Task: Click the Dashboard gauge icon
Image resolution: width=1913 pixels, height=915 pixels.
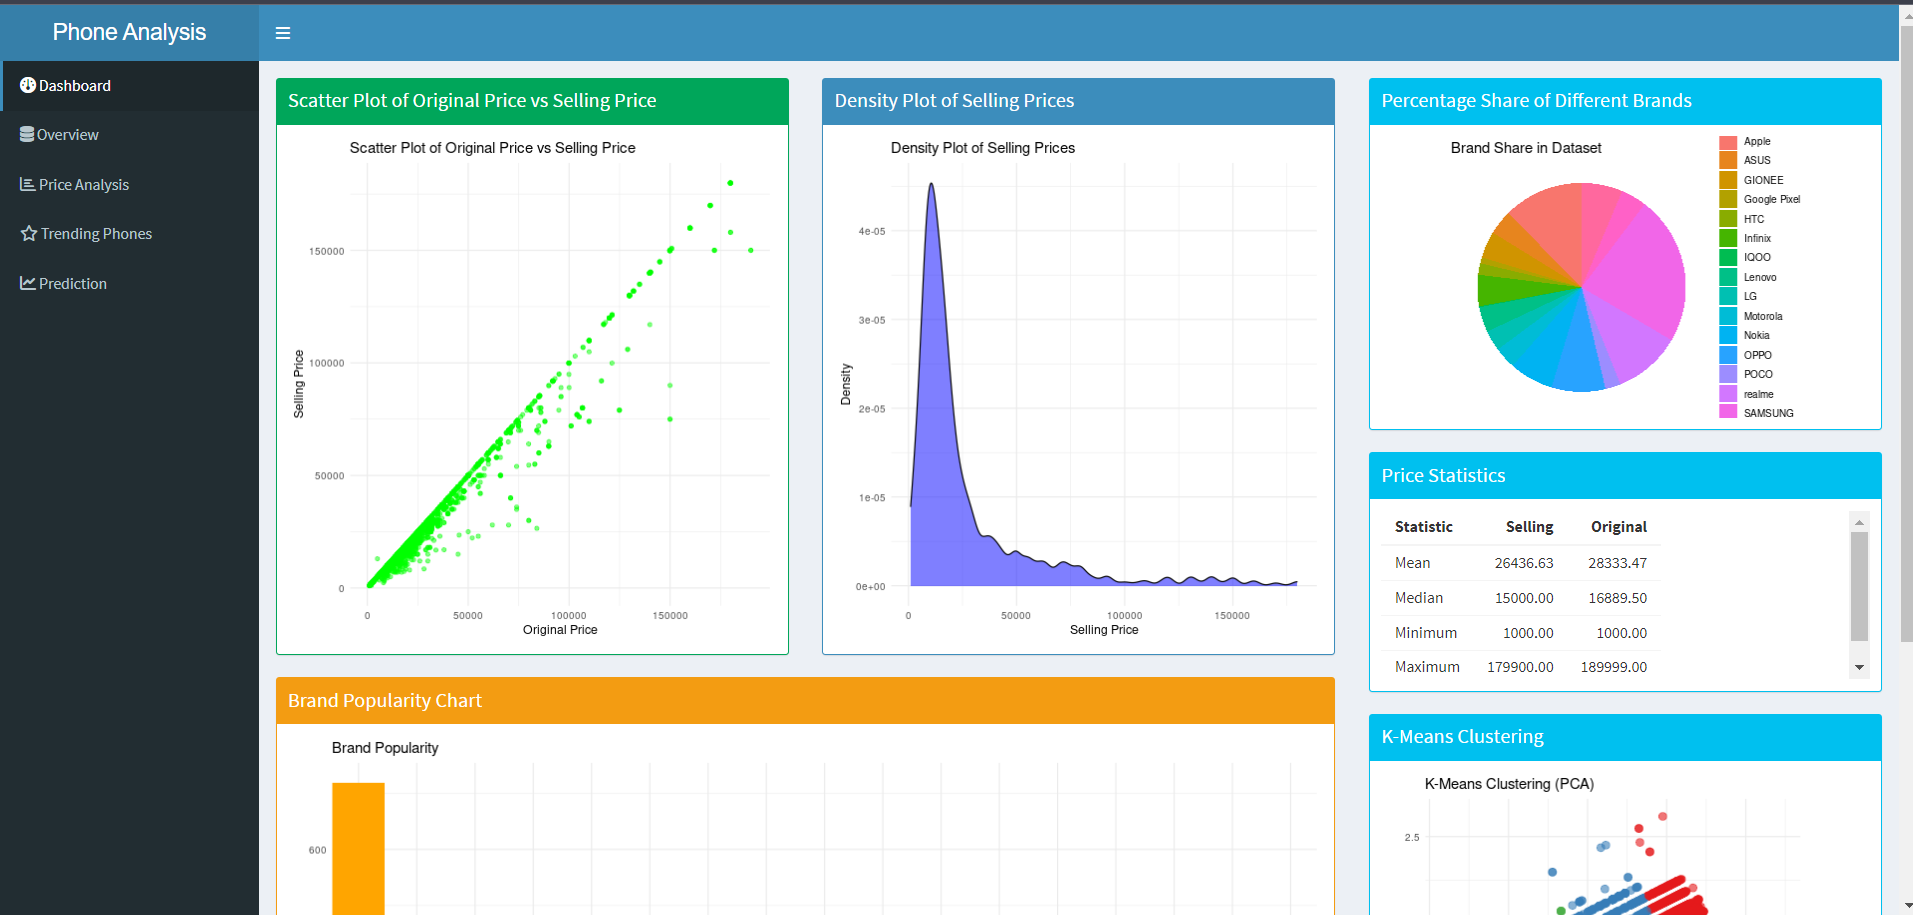Action: (x=28, y=86)
